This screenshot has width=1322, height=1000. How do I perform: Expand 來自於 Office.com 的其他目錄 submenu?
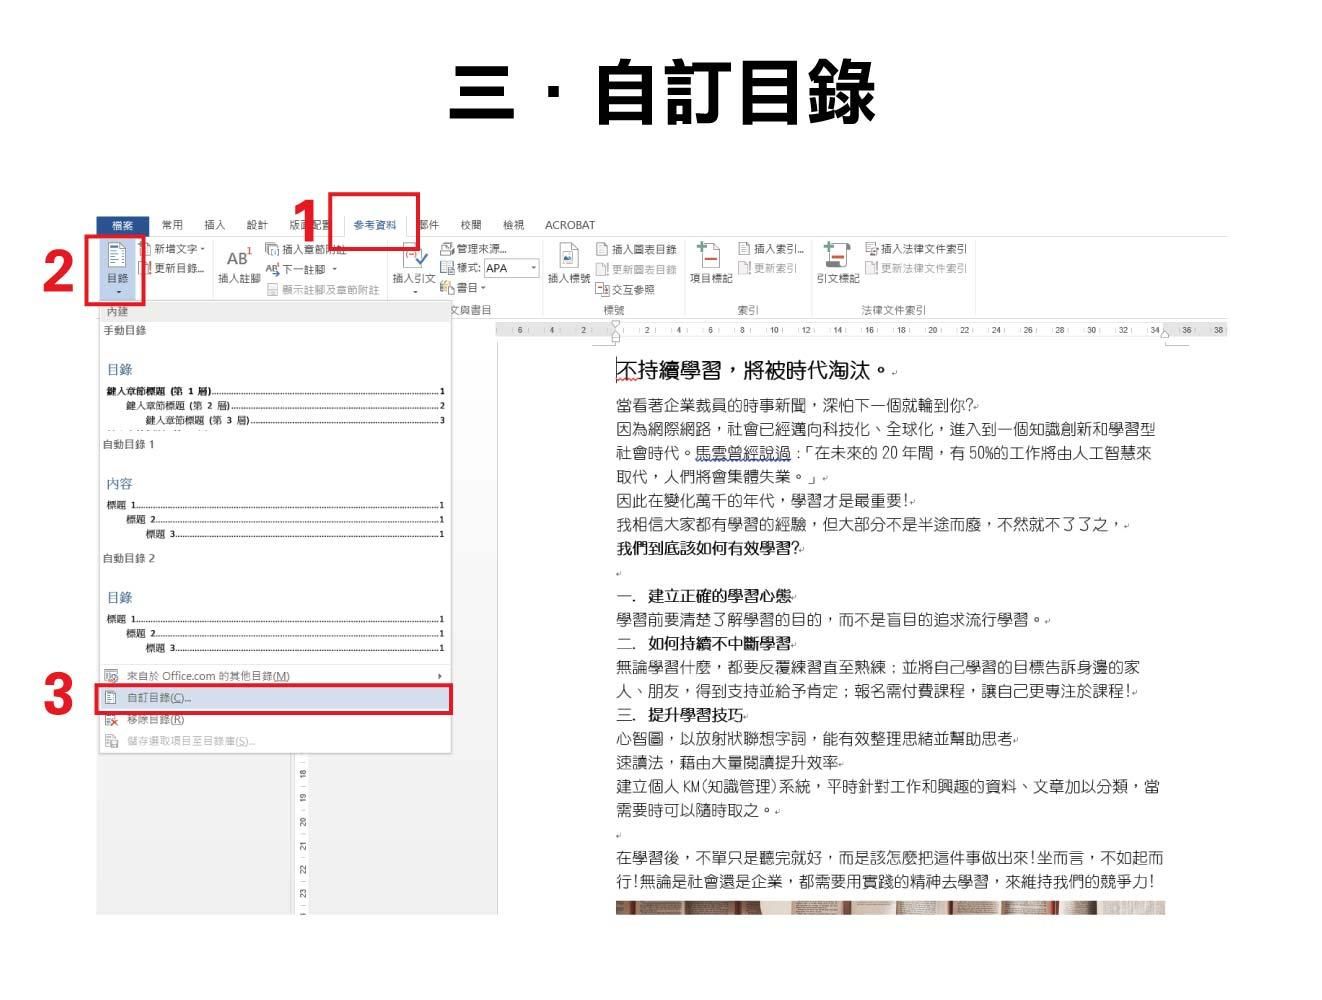pos(230,677)
